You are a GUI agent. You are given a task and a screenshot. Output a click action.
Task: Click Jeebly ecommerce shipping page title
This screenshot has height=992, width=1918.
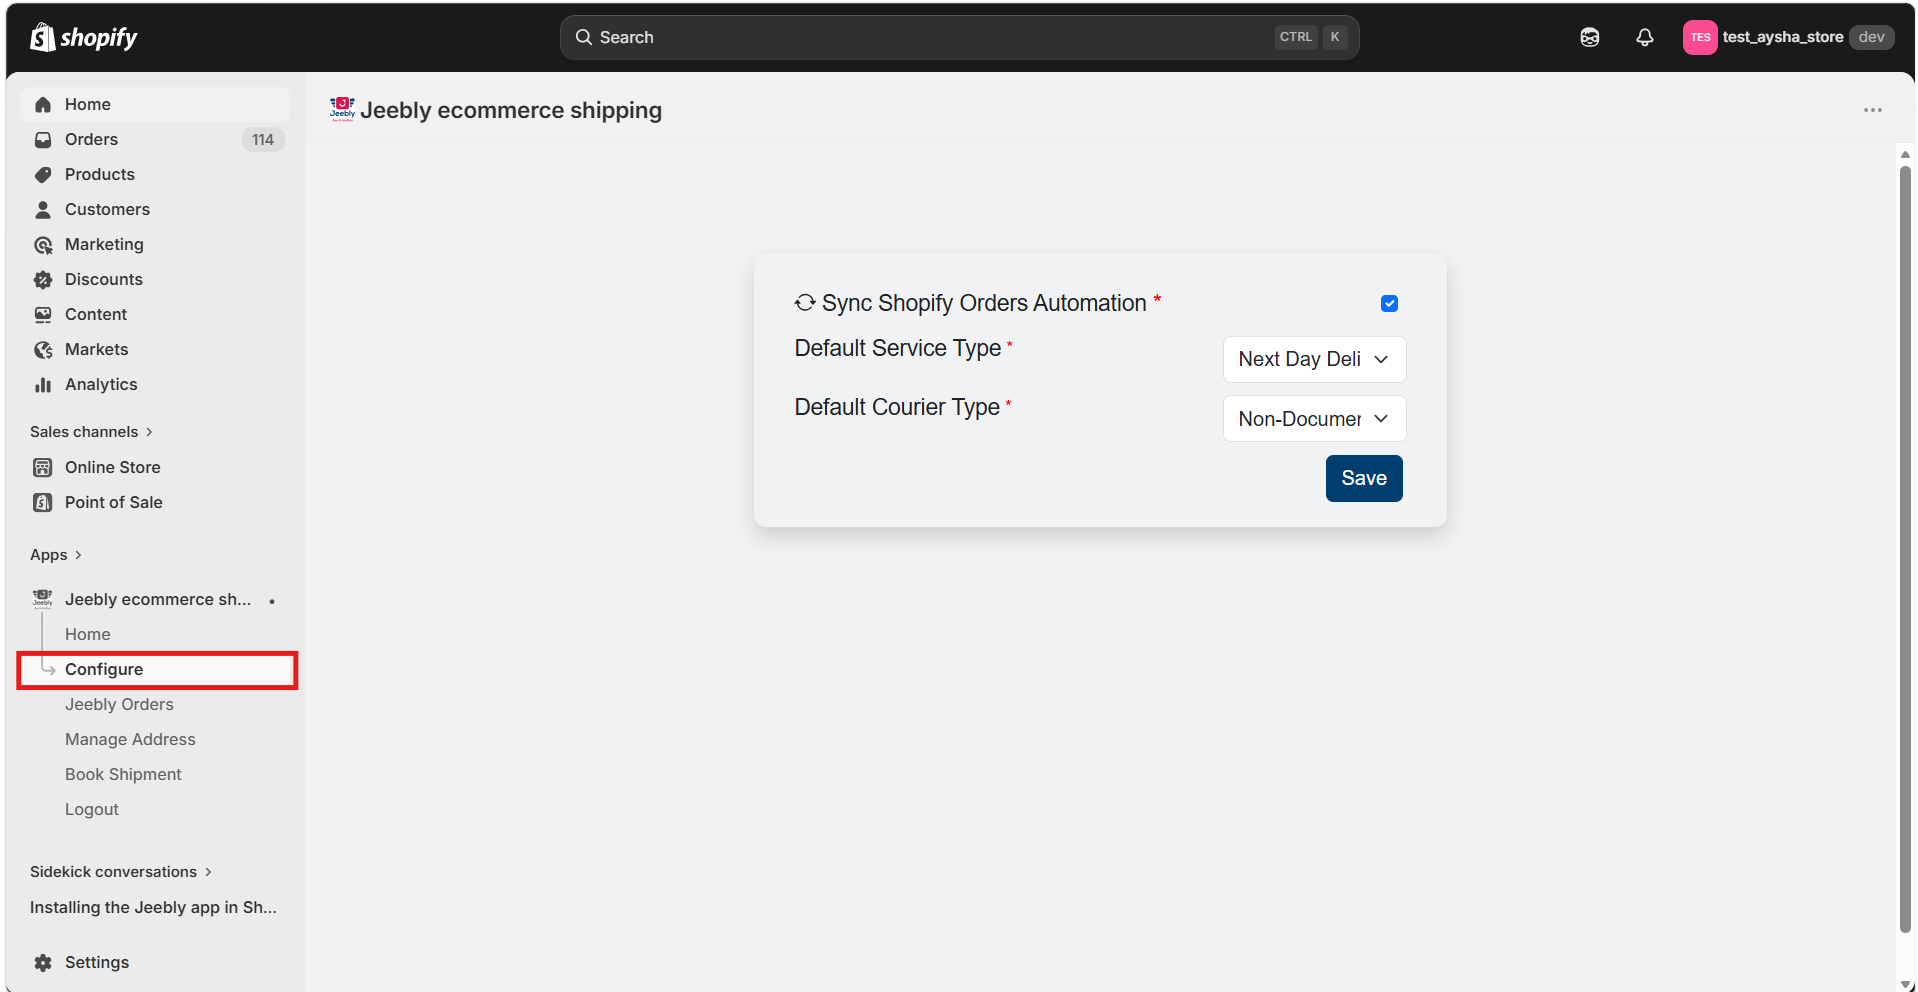tap(510, 110)
